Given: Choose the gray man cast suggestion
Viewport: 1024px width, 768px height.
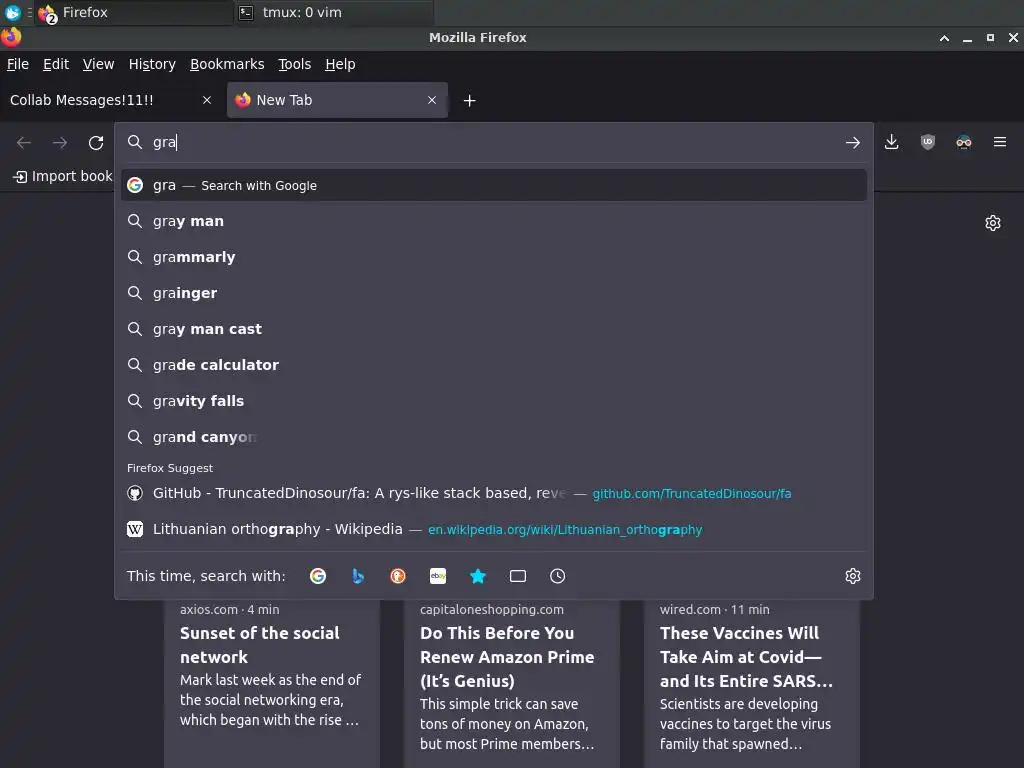Looking at the screenshot, I should coord(494,329).
